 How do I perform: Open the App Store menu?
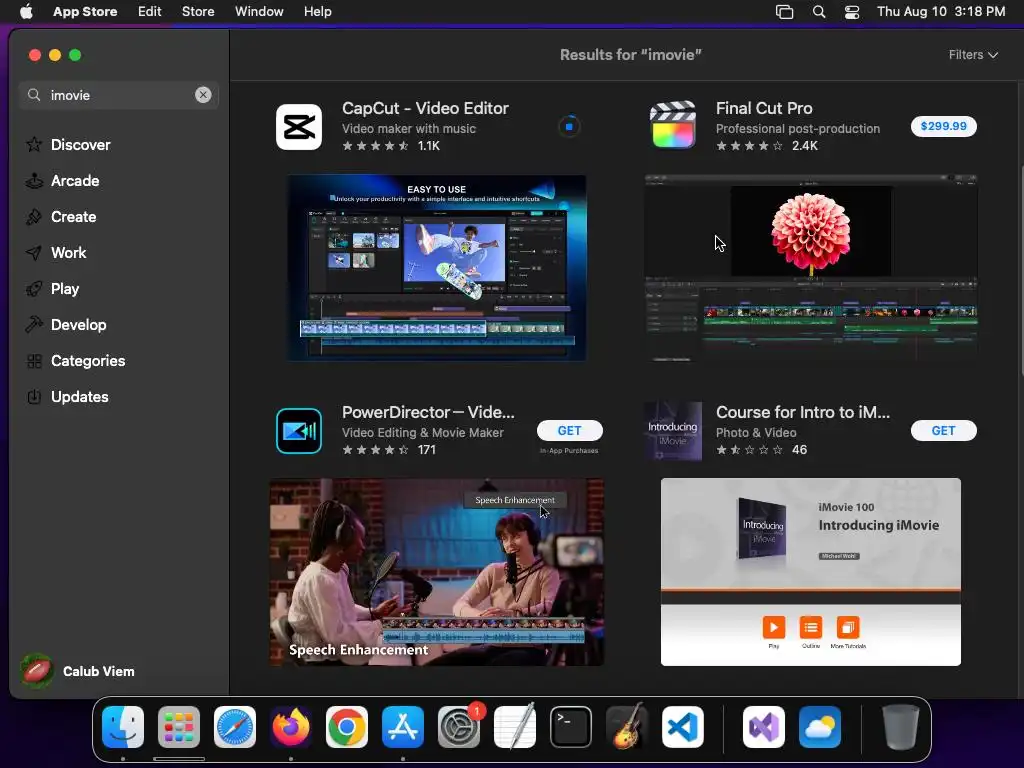pos(85,12)
